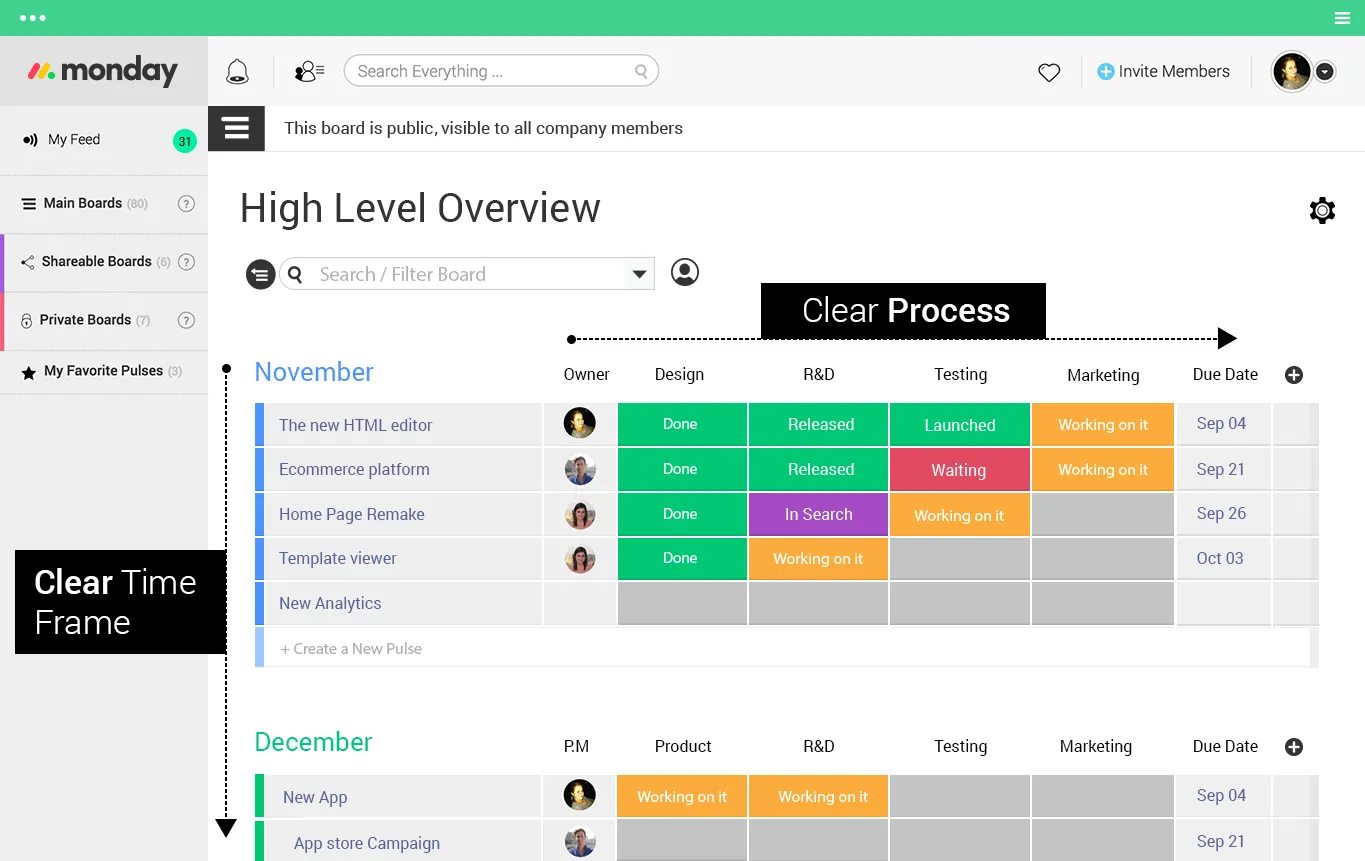Image resolution: width=1365 pixels, height=861 pixels.
Task: Open My Feed in the sidebar
Action: pyautogui.click(x=74, y=140)
